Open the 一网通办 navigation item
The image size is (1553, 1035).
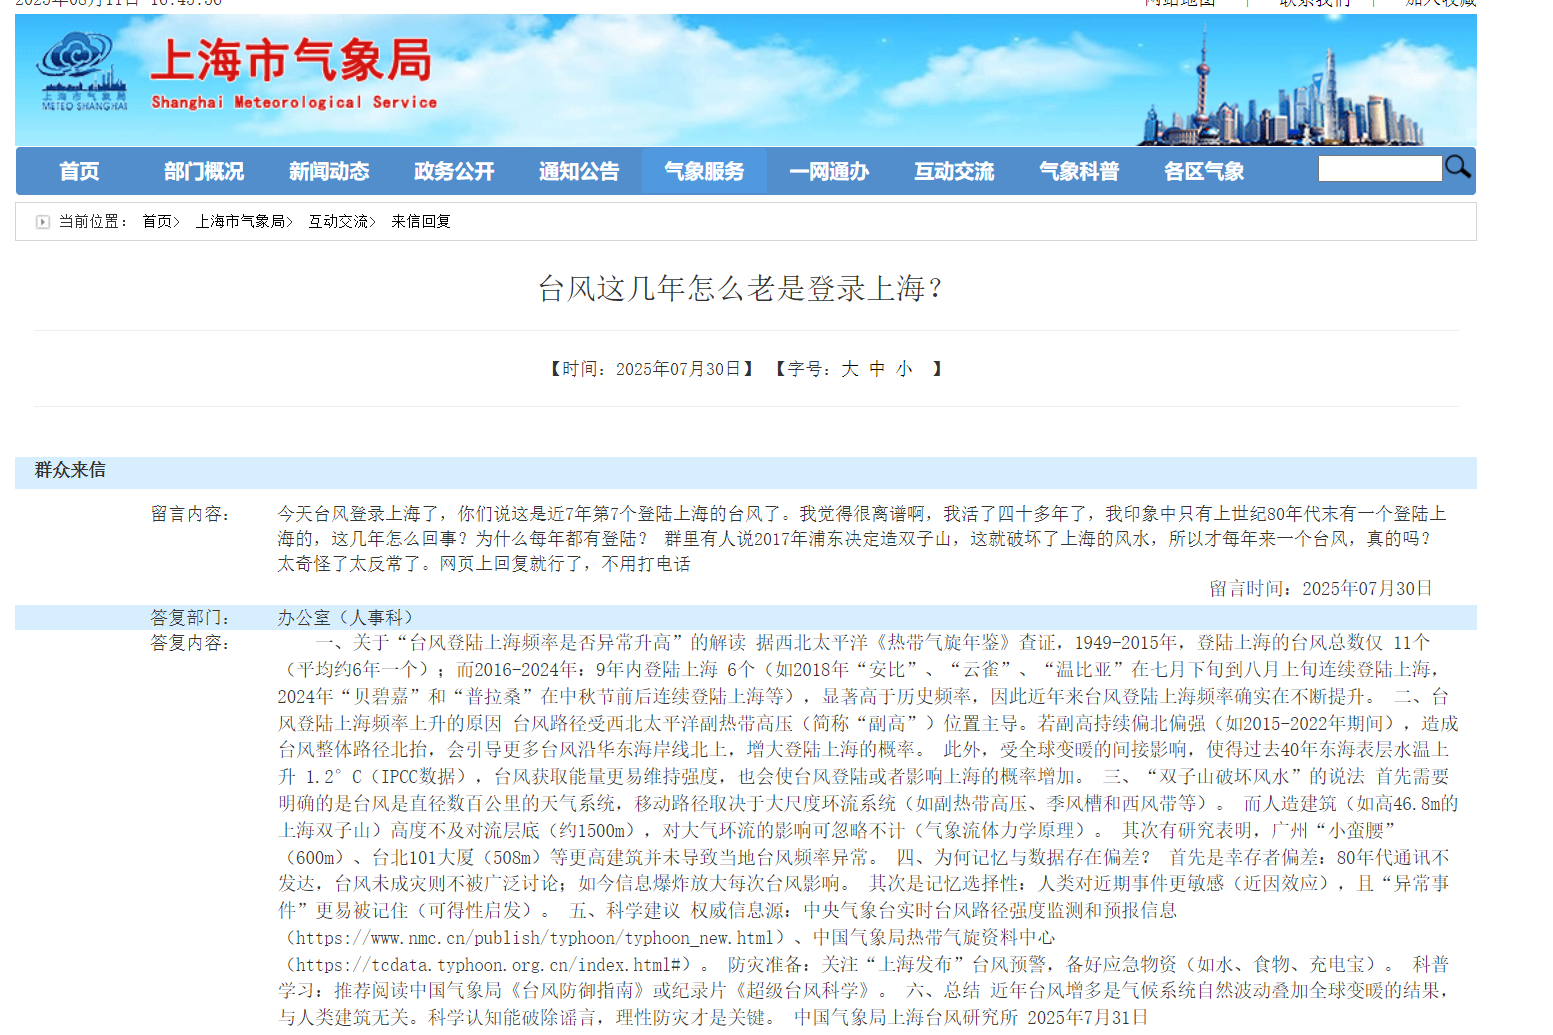829,171
